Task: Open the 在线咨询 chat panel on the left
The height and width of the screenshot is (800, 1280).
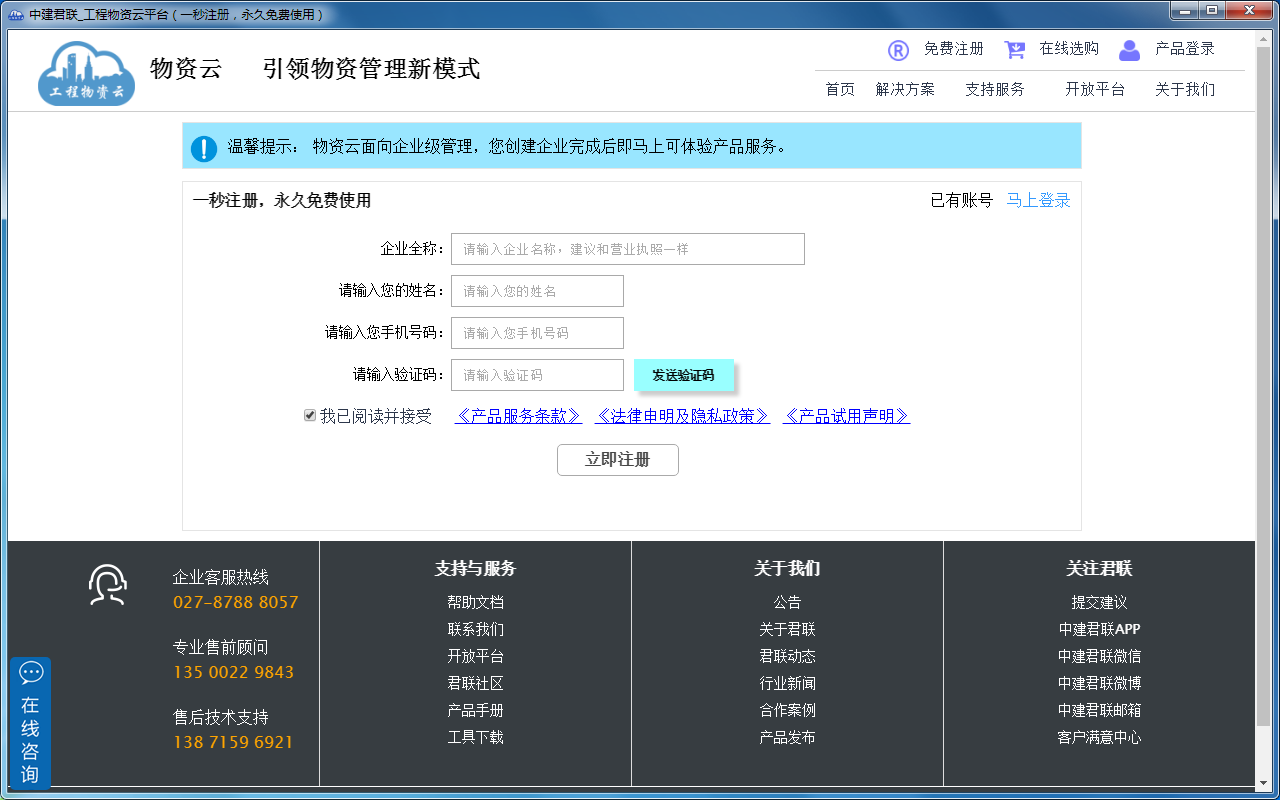Action: 30,720
